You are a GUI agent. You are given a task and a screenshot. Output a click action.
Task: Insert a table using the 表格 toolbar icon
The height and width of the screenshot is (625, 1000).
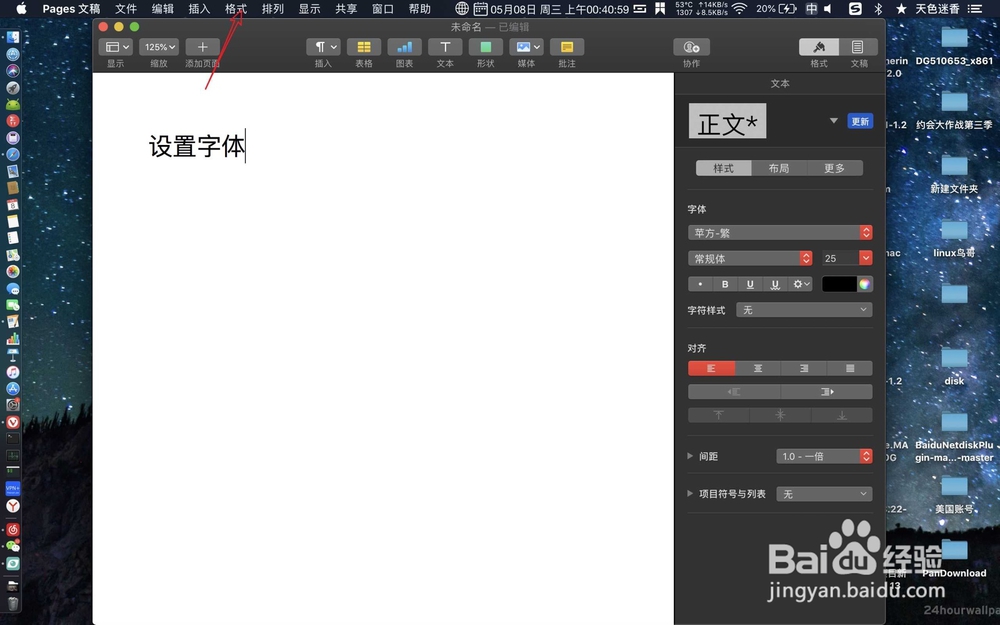point(364,47)
